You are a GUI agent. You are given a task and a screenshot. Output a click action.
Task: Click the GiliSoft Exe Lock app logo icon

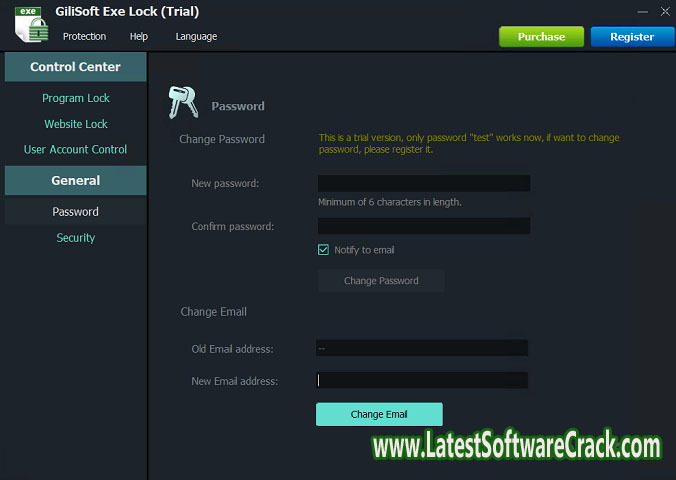[x=31, y=24]
